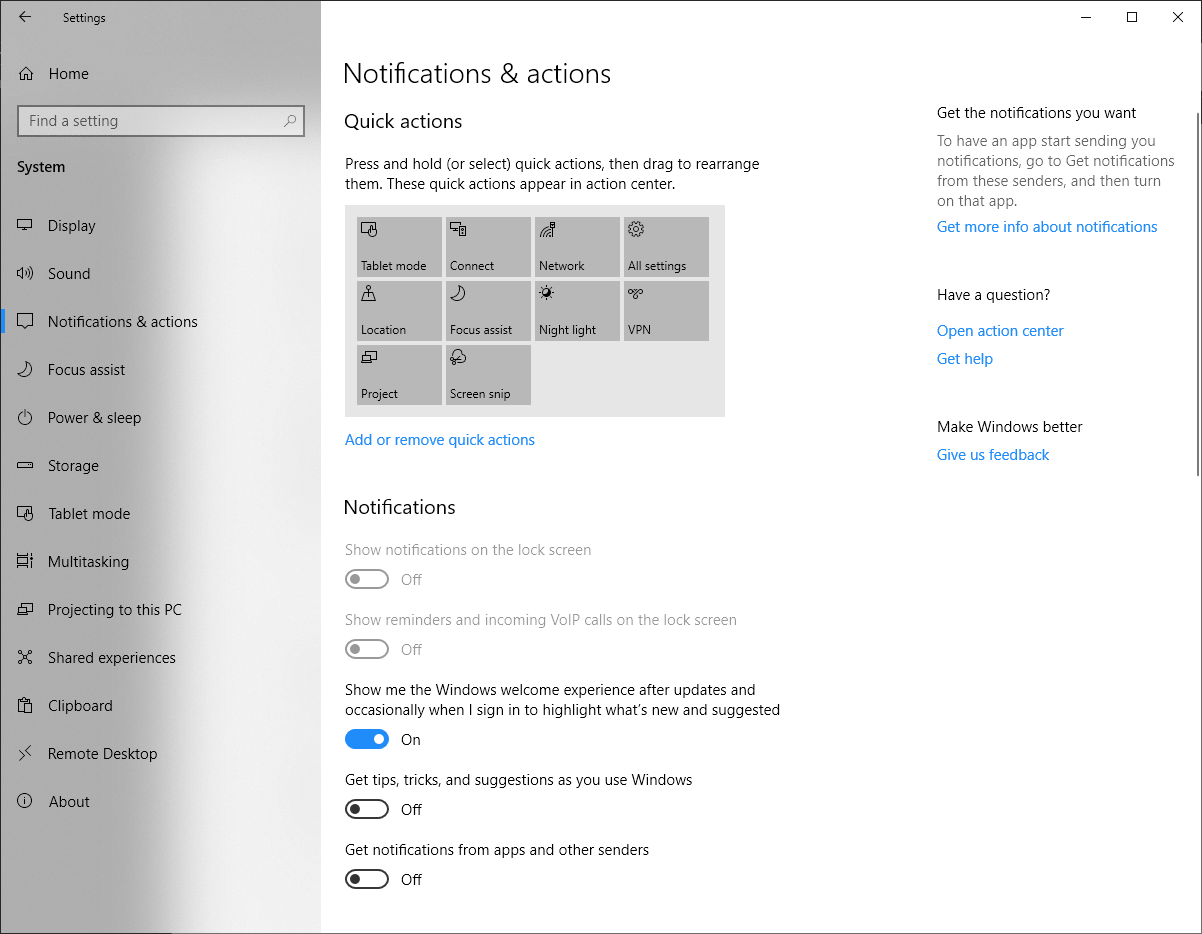Select the Focus assist quick action tile
The width and height of the screenshot is (1202, 934).
(488, 311)
